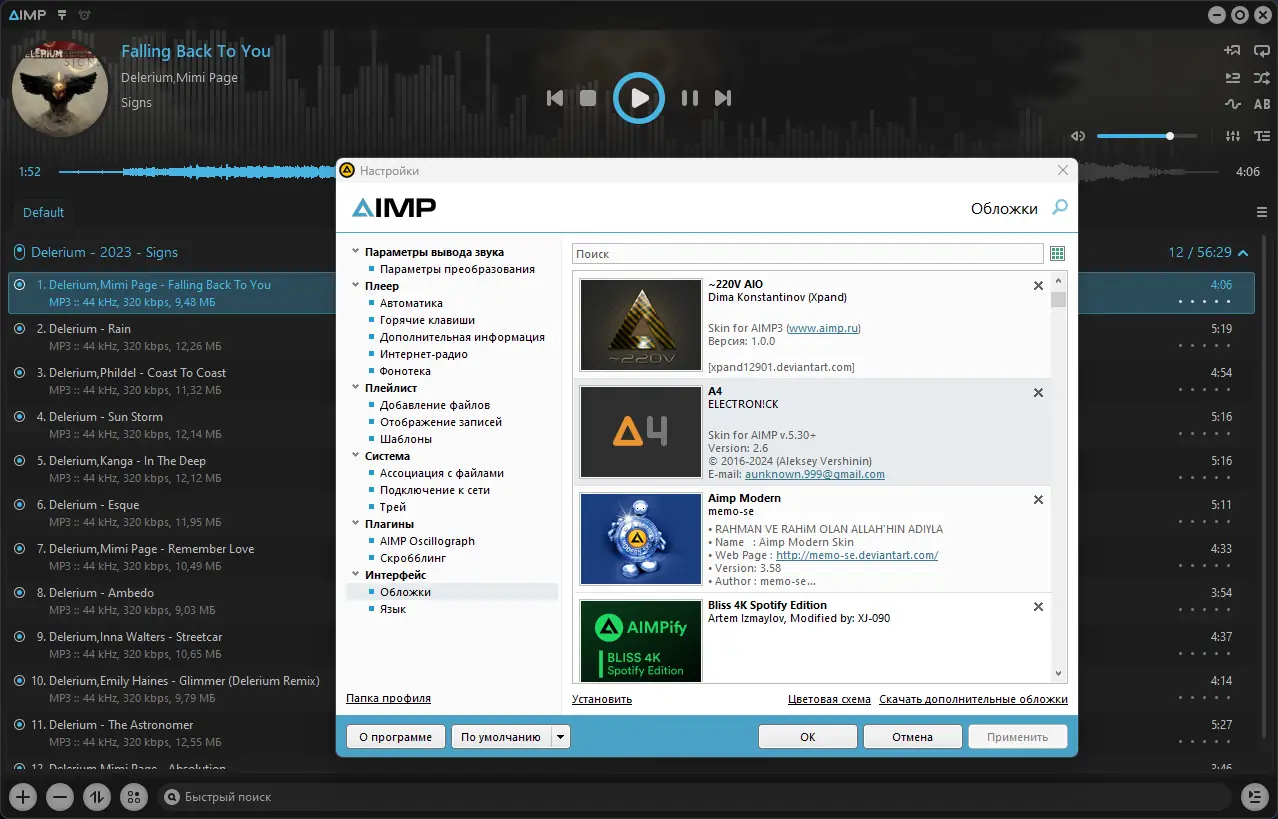Image resolution: width=1278 pixels, height=819 pixels.
Task: Click the Установить link
Action: pos(602,699)
